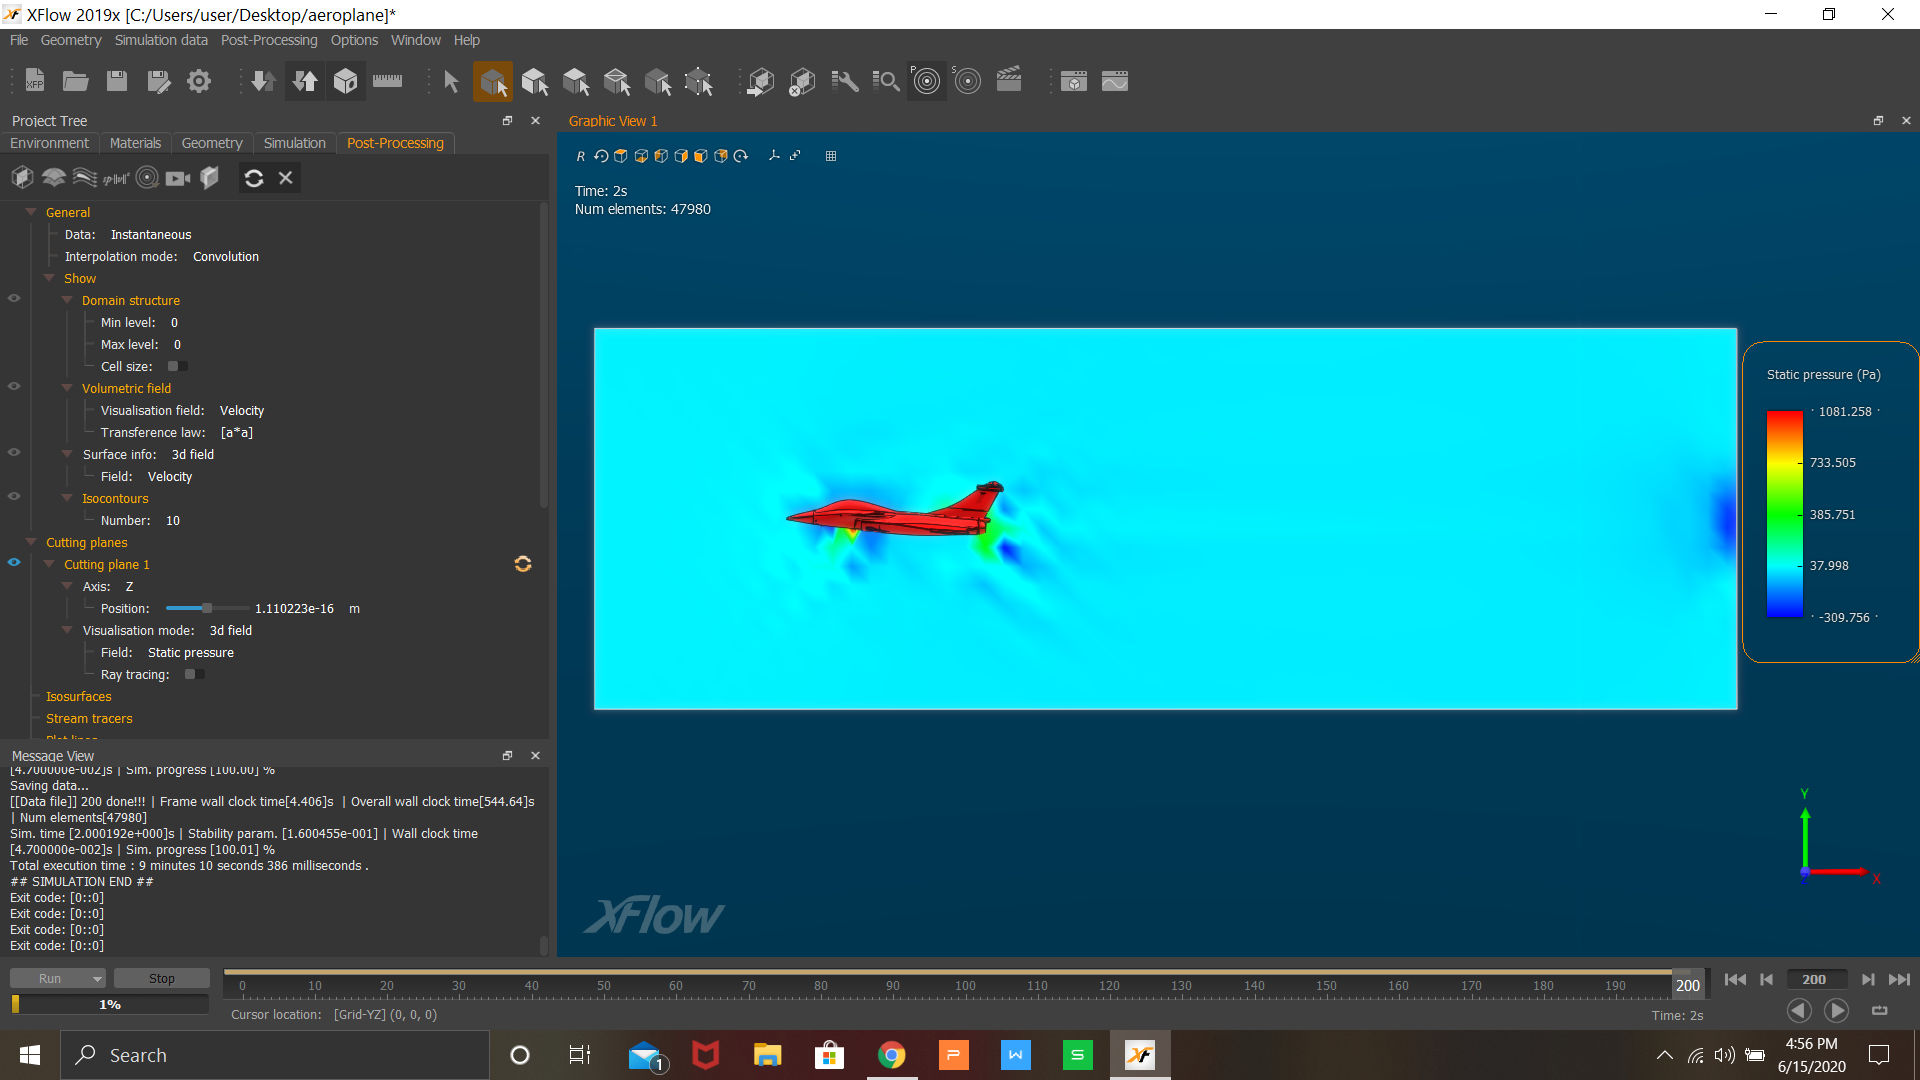The image size is (1920, 1080).
Task: Open the Post-Processing menu
Action: click(x=269, y=40)
